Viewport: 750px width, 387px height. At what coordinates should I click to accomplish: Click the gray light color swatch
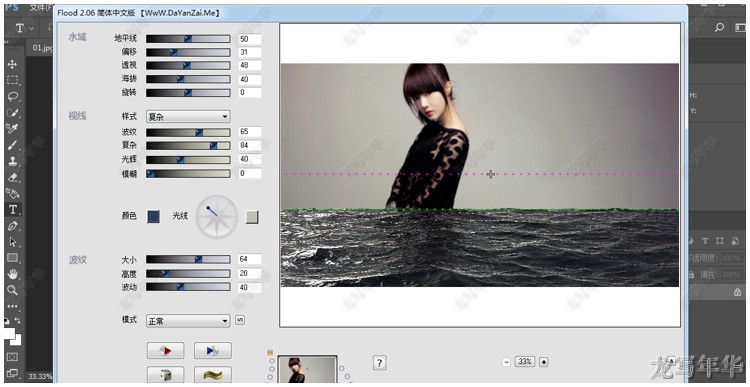point(252,217)
